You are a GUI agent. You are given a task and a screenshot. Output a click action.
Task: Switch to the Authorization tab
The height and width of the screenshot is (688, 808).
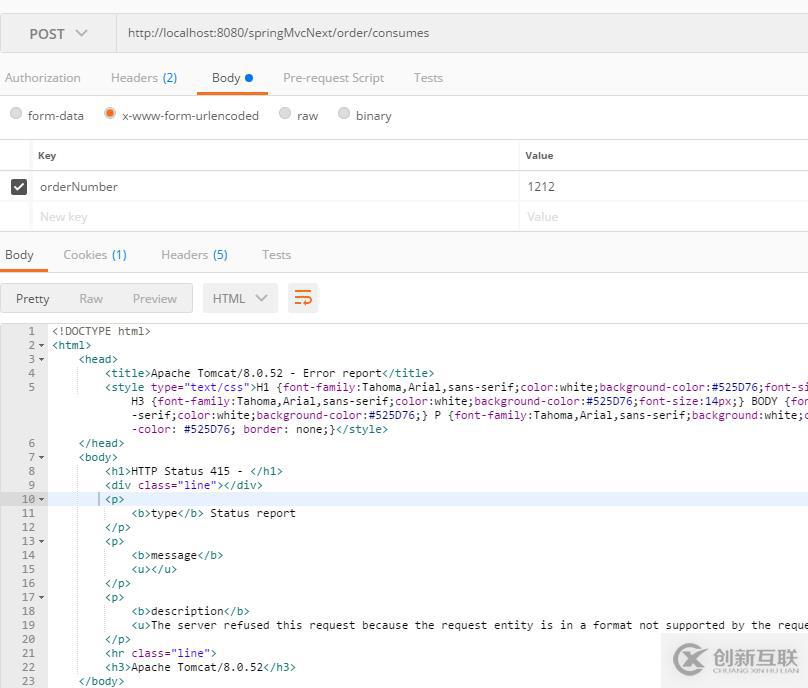(x=43, y=78)
